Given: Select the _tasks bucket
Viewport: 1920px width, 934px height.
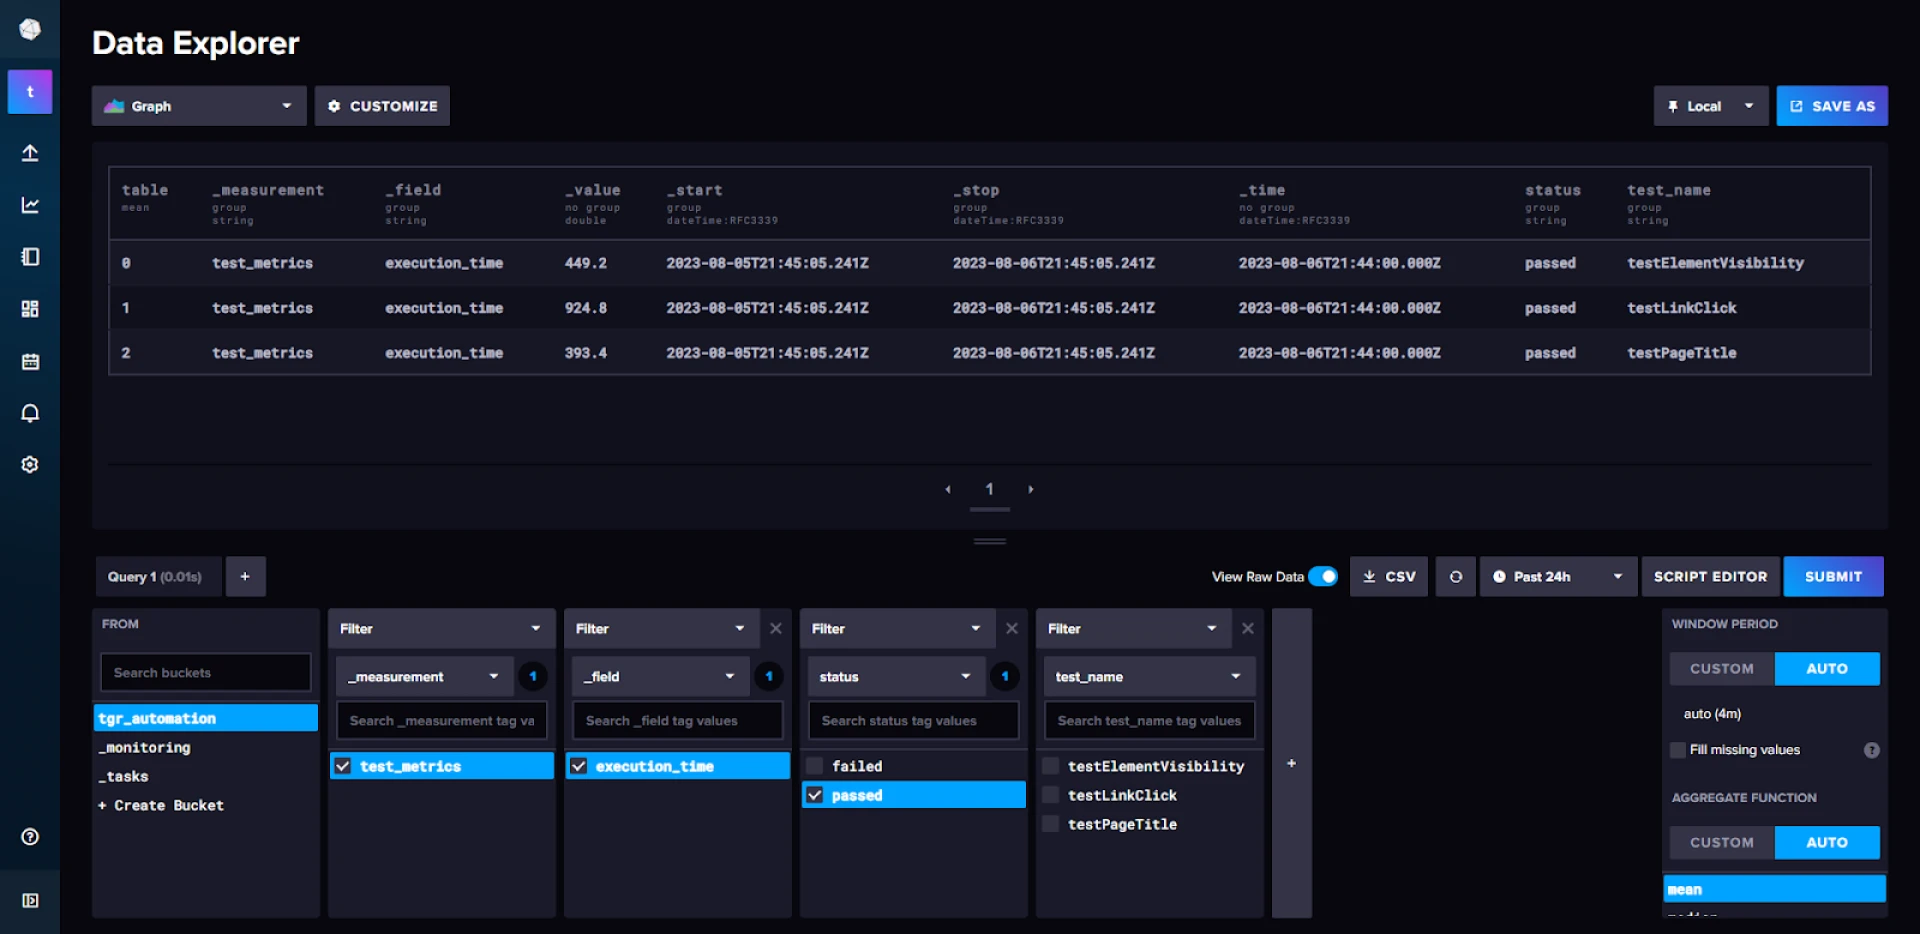Looking at the screenshot, I should pyautogui.click(x=206, y=776).
